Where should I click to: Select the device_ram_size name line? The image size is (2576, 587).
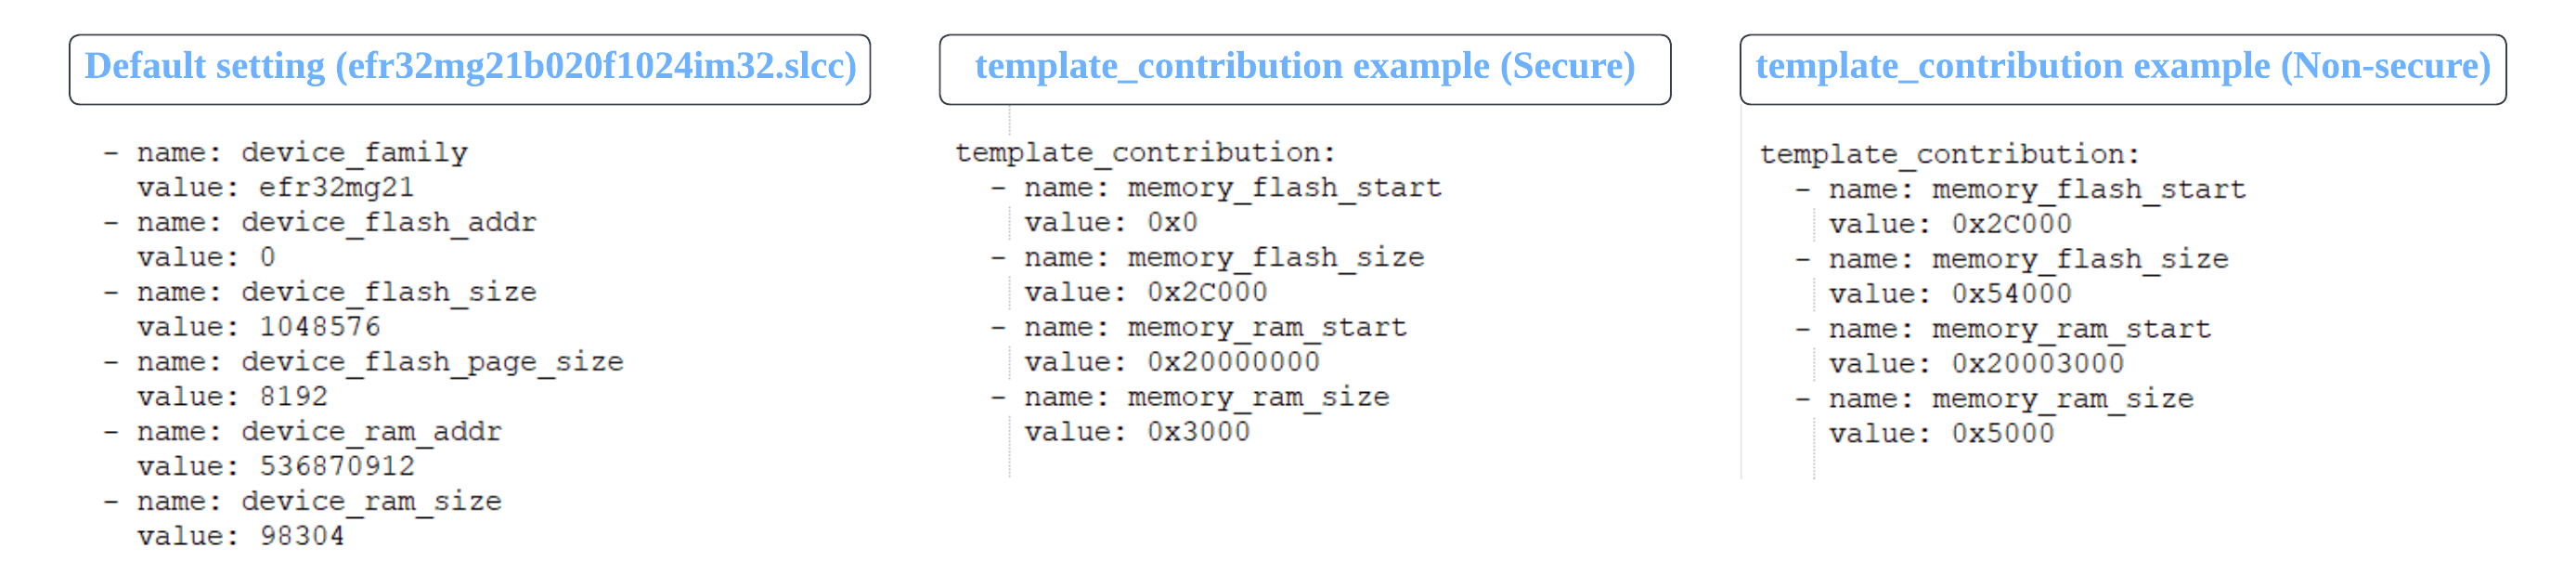[x=371, y=502]
